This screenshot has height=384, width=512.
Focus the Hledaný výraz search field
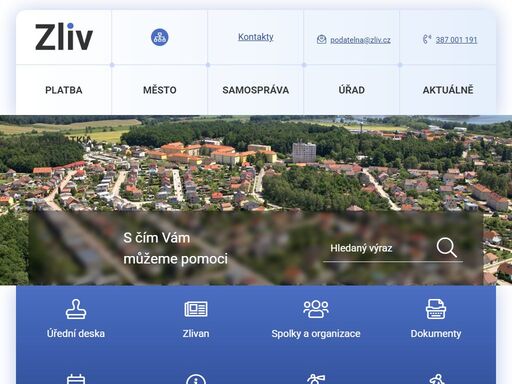pos(378,248)
